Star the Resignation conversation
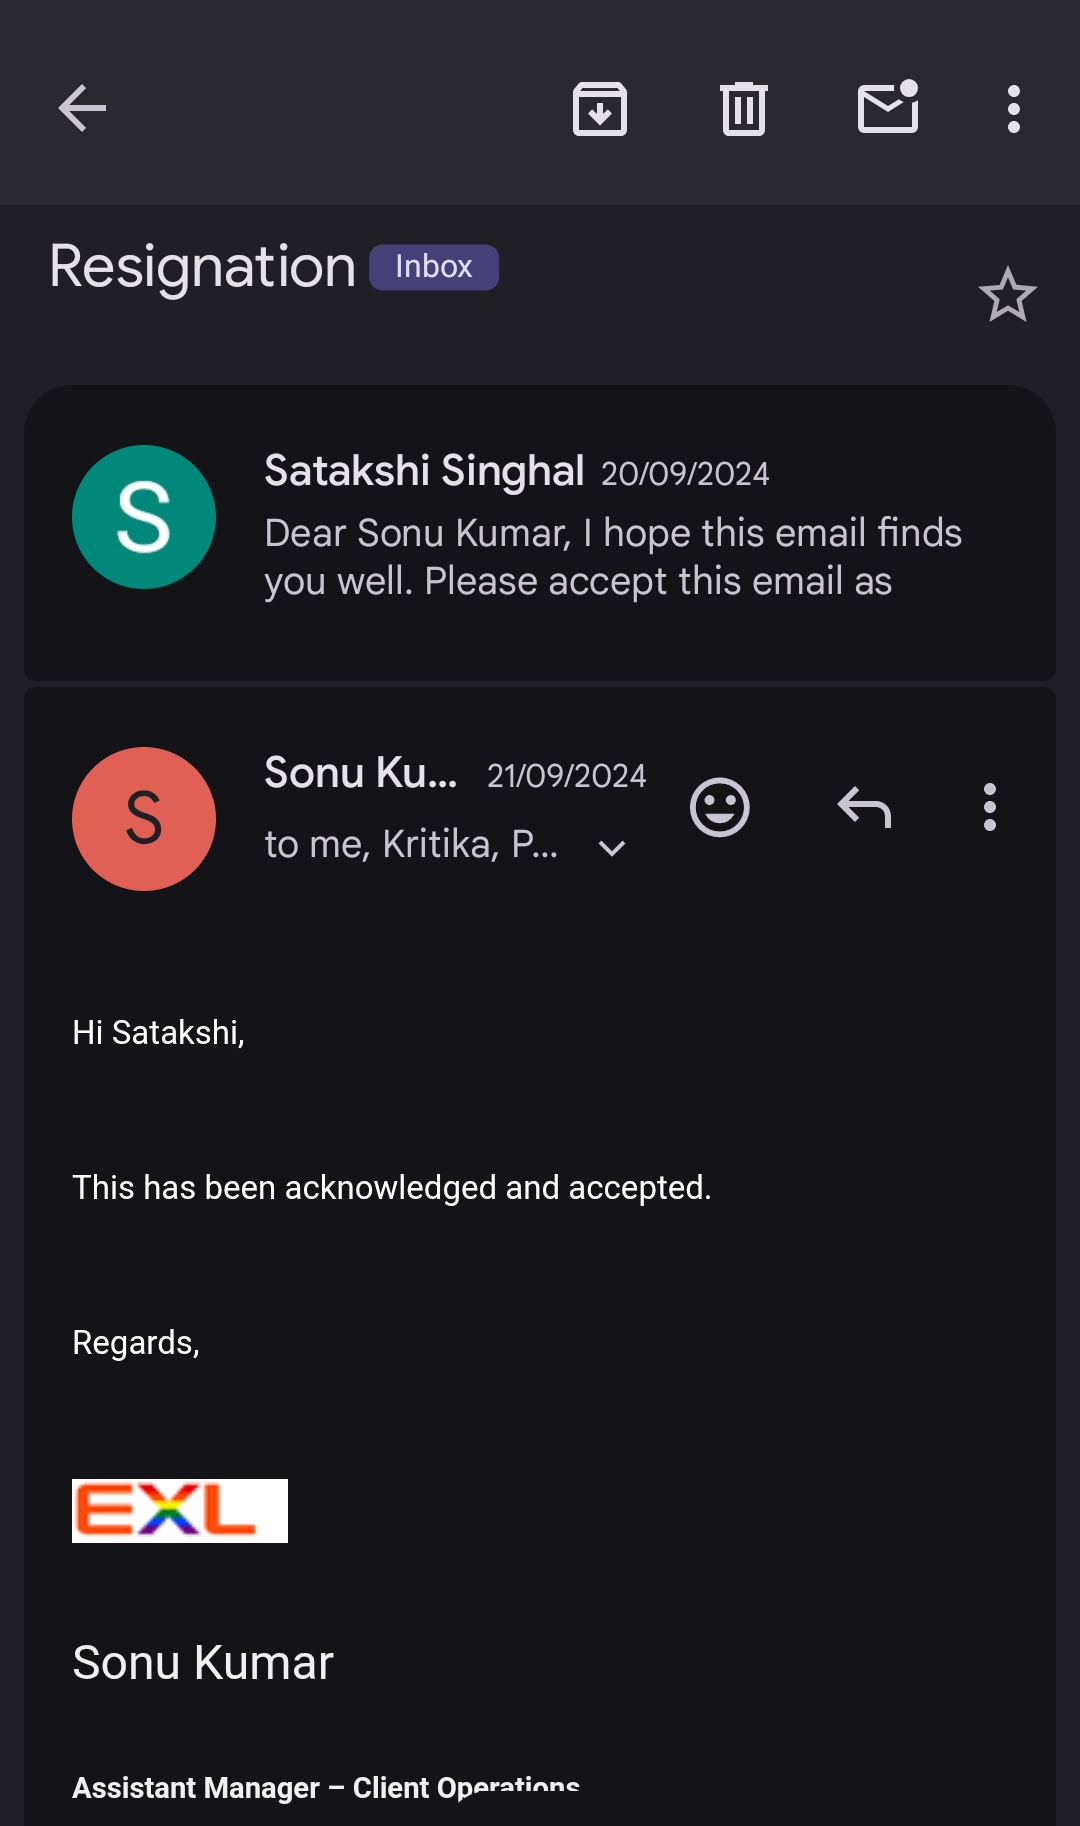Image resolution: width=1080 pixels, height=1826 pixels. coord(1007,295)
